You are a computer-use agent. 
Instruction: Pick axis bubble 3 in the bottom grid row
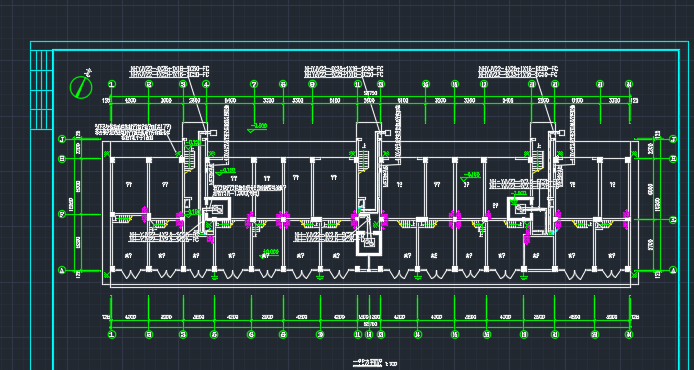pyautogui.click(x=183, y=335)
